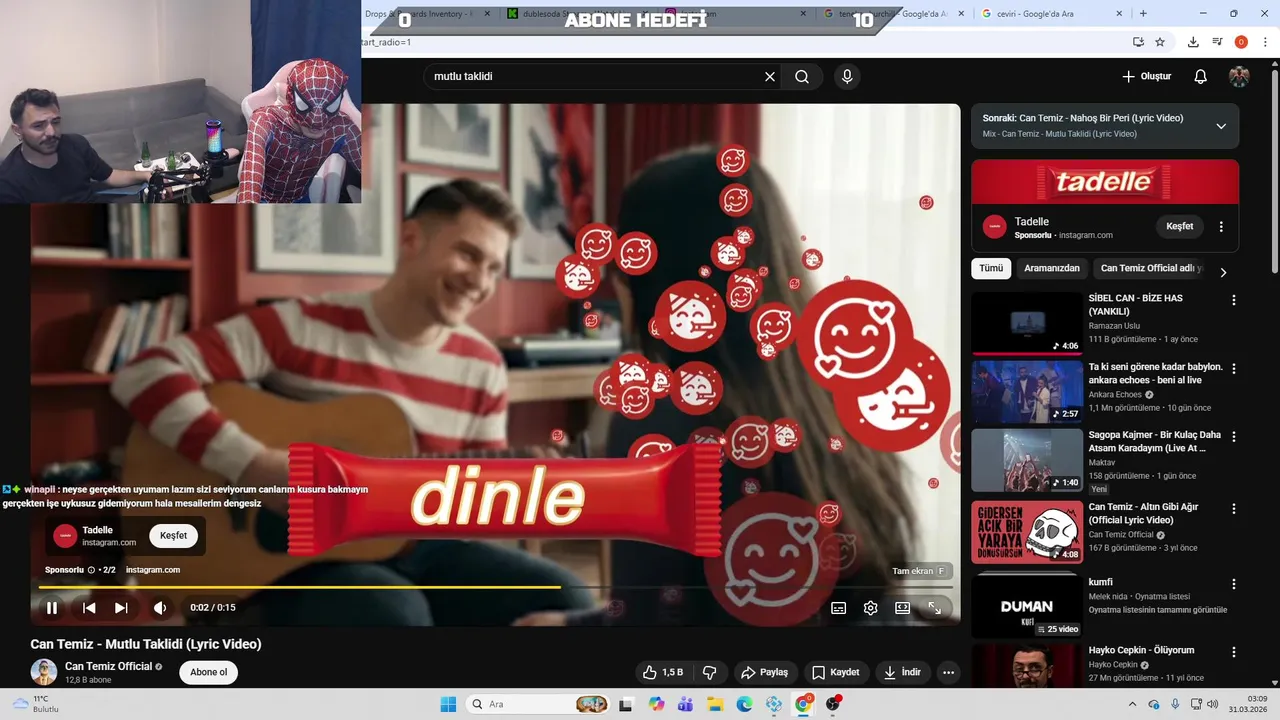This screenshot has width=1280, height=720.
Task: Open options menu for sidebar Tadelle ad
Action: (x=1221, y=227)
